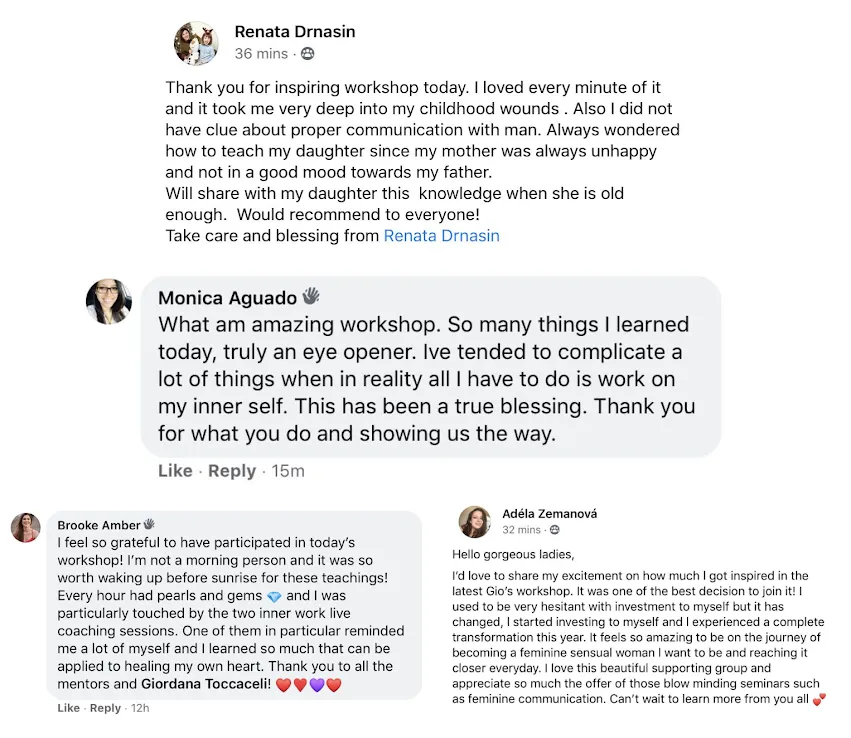
Task: Click Renata Drnasin's profile picture
Action: click(196, 43)
